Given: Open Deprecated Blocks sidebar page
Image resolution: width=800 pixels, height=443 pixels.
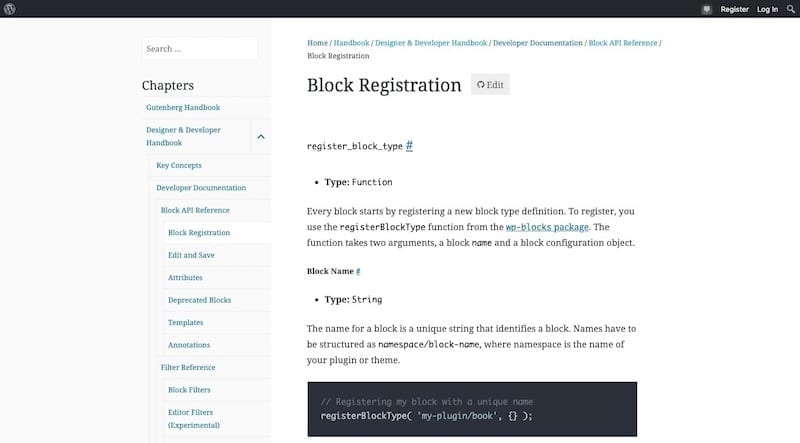Looking at the screenshot, I should [199, 300].
